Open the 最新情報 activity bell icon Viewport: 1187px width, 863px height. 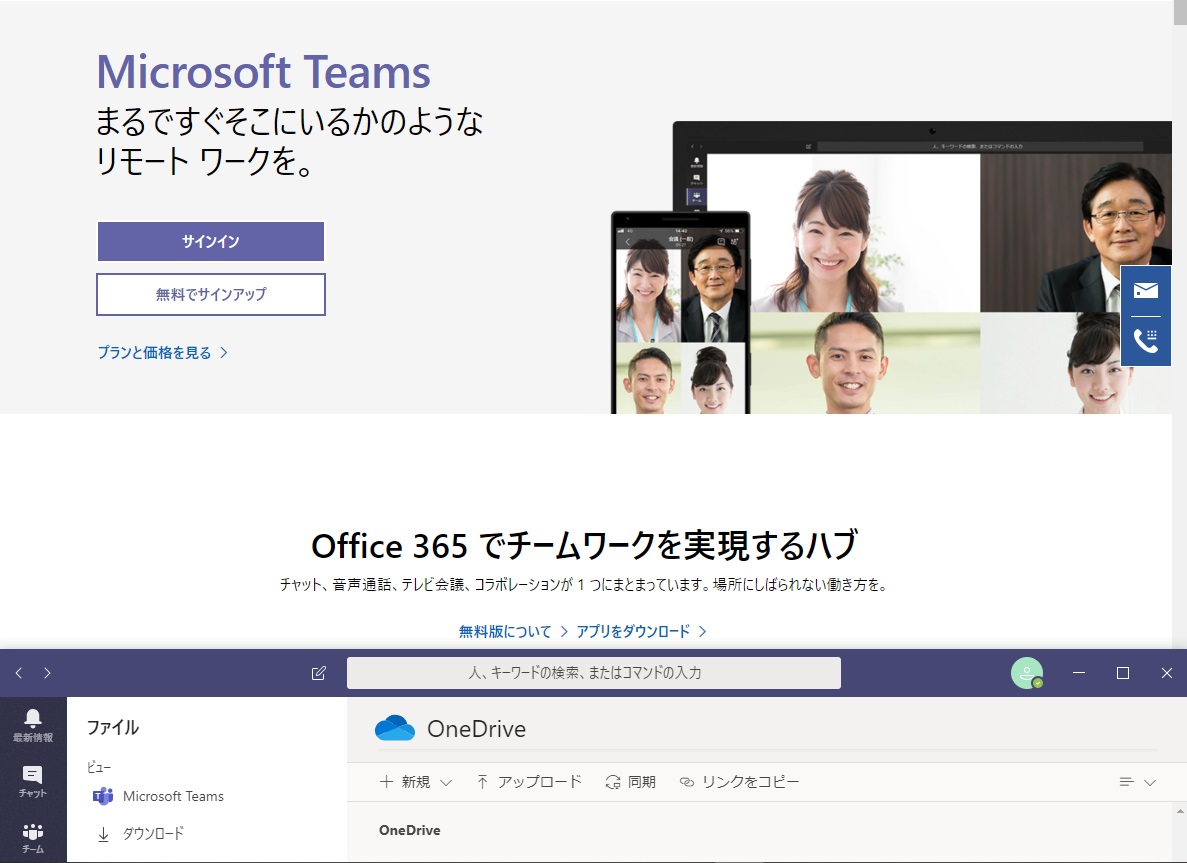[x=33, y=724]
